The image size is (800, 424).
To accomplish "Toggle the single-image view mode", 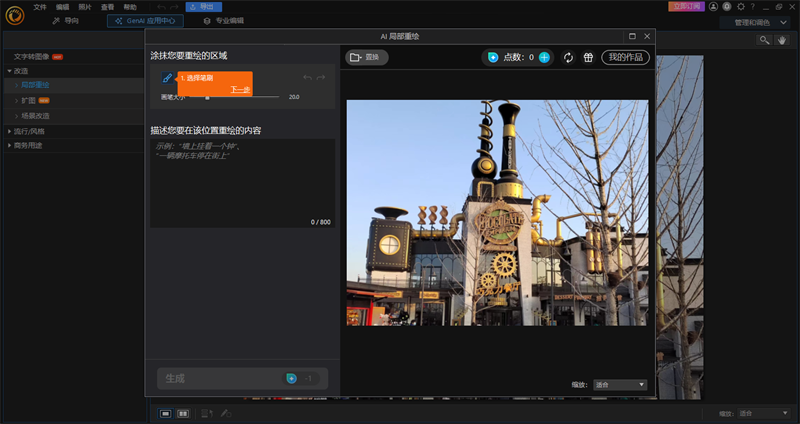I will coord(165,413).
